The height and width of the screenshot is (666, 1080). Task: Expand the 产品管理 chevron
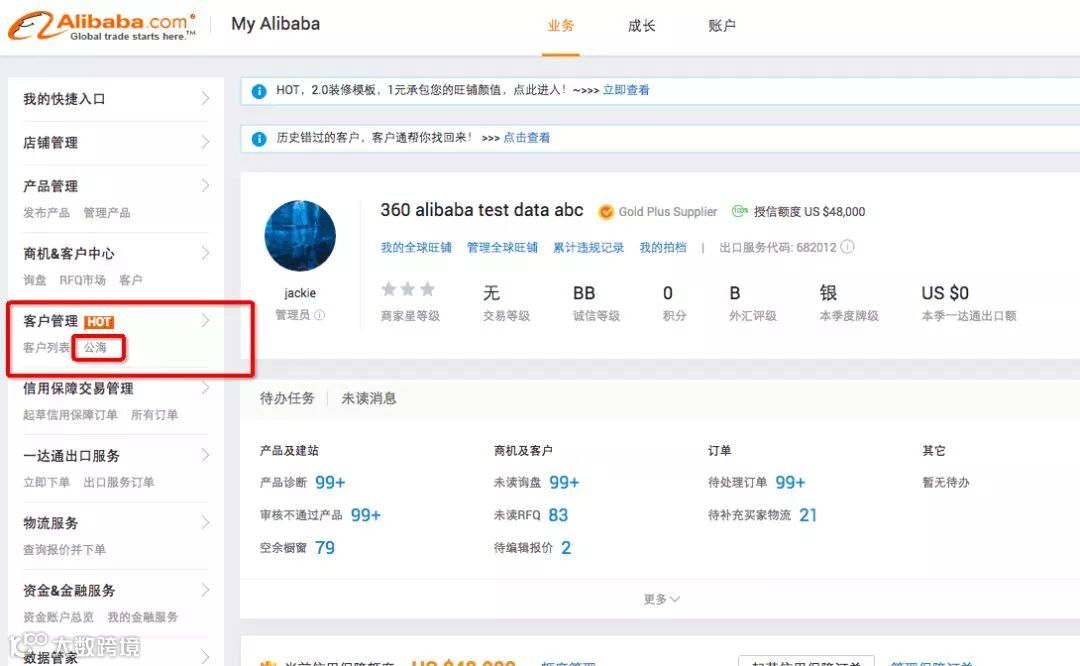[x=205, y=185]
